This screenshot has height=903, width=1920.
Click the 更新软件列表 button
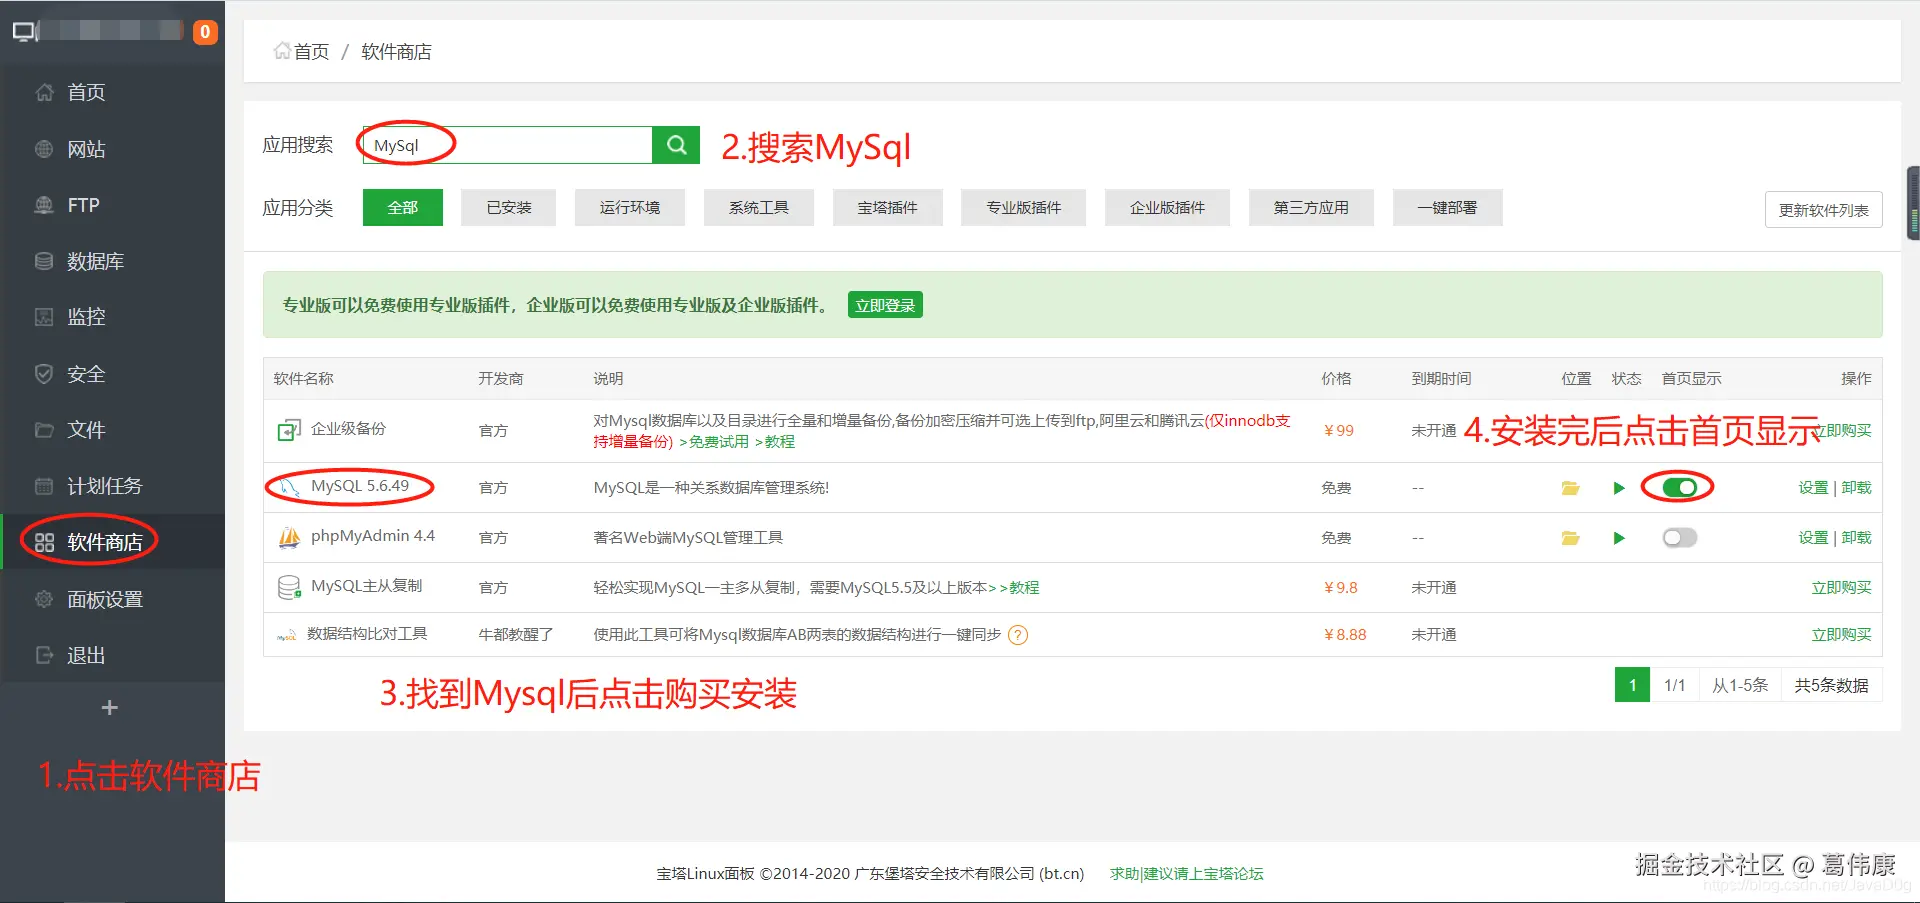[1824, 210]
